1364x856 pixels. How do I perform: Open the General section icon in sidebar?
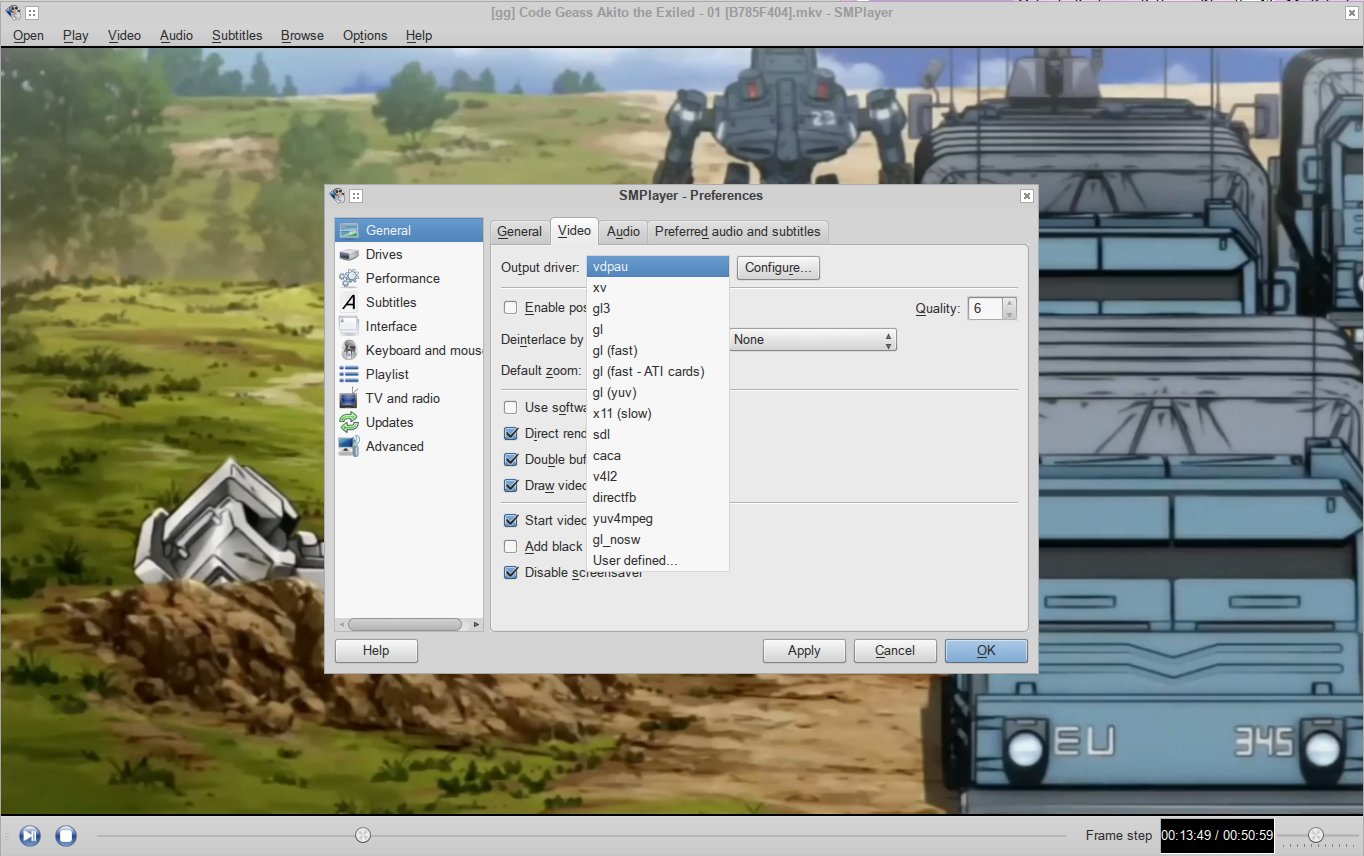[349, 230]
